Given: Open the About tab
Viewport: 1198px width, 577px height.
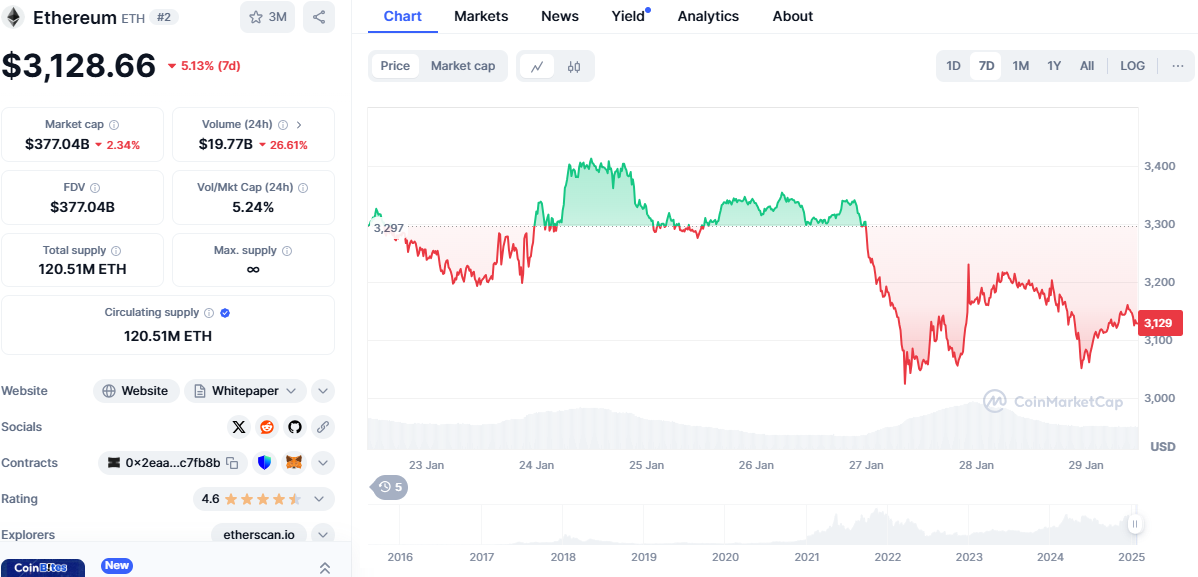Looking at the screenshot, I should pyautogui.click(x=793, y=16).
